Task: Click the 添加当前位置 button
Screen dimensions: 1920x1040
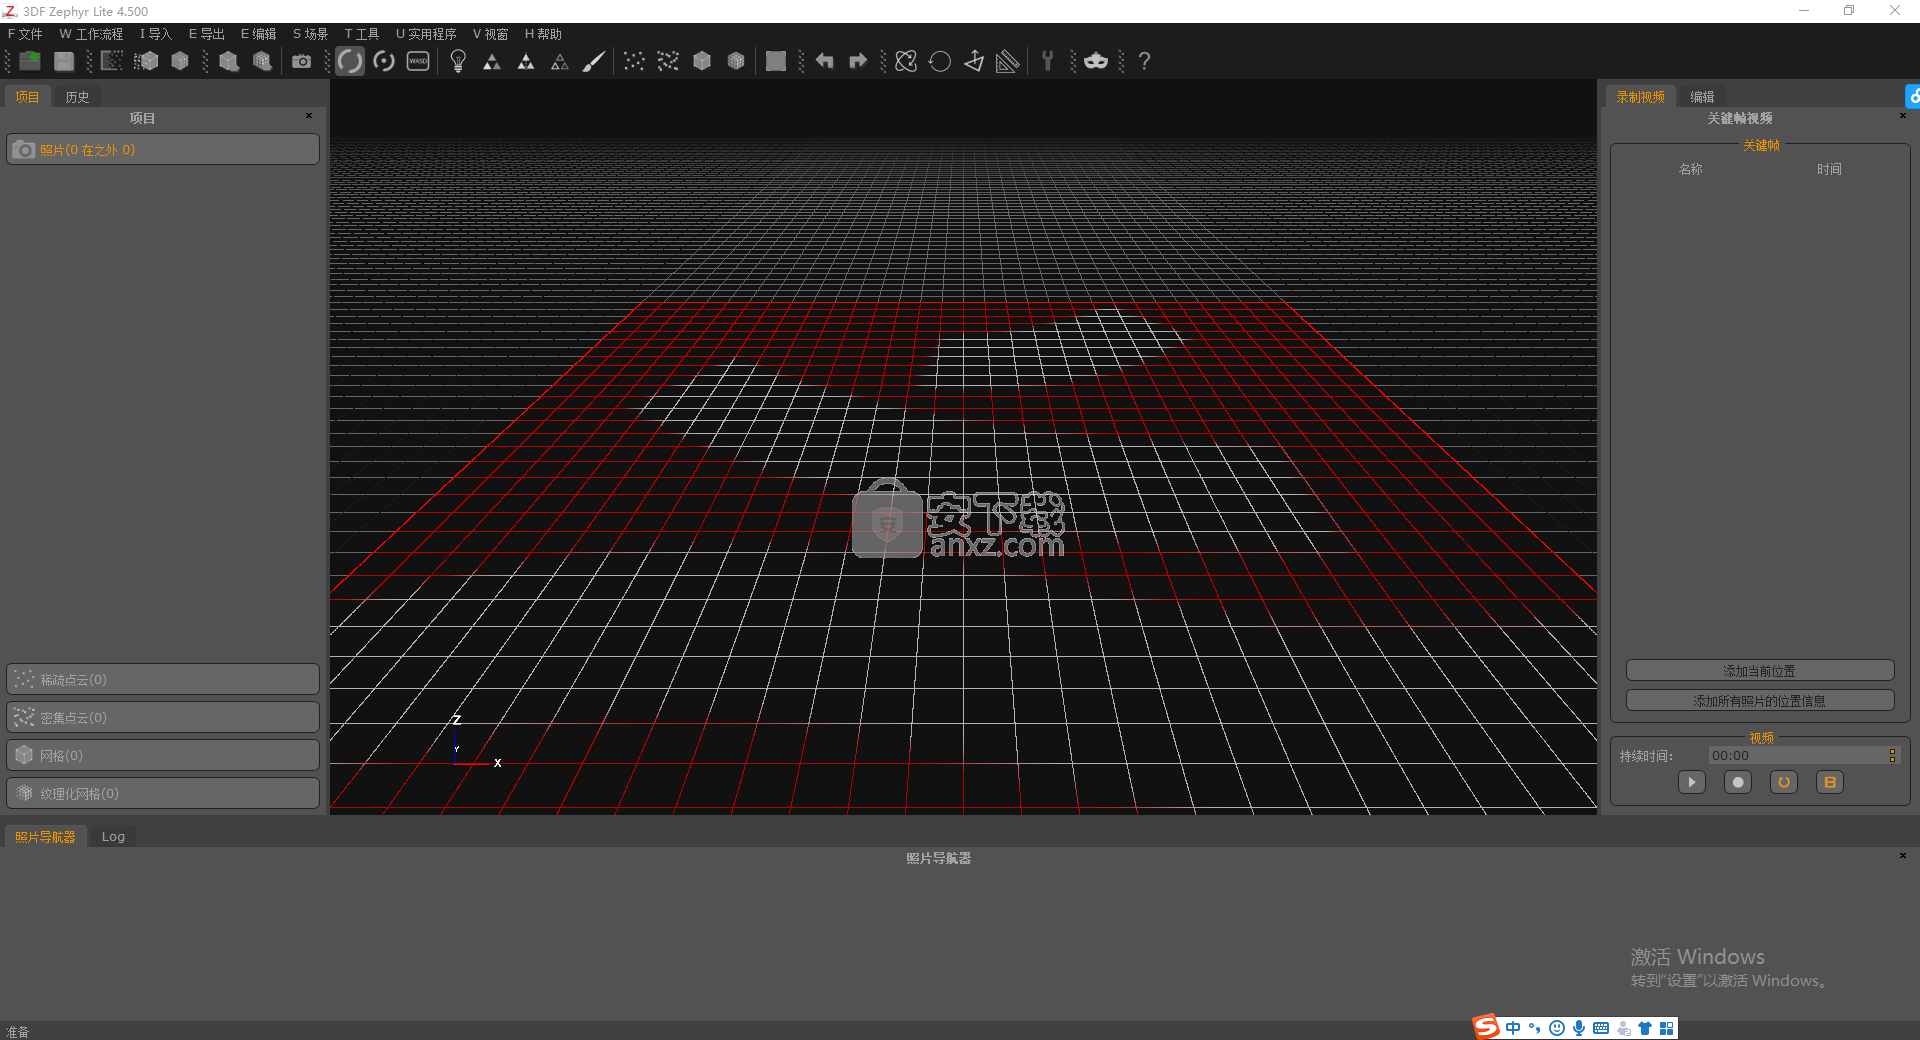Action: click(x=1760, y=671)
